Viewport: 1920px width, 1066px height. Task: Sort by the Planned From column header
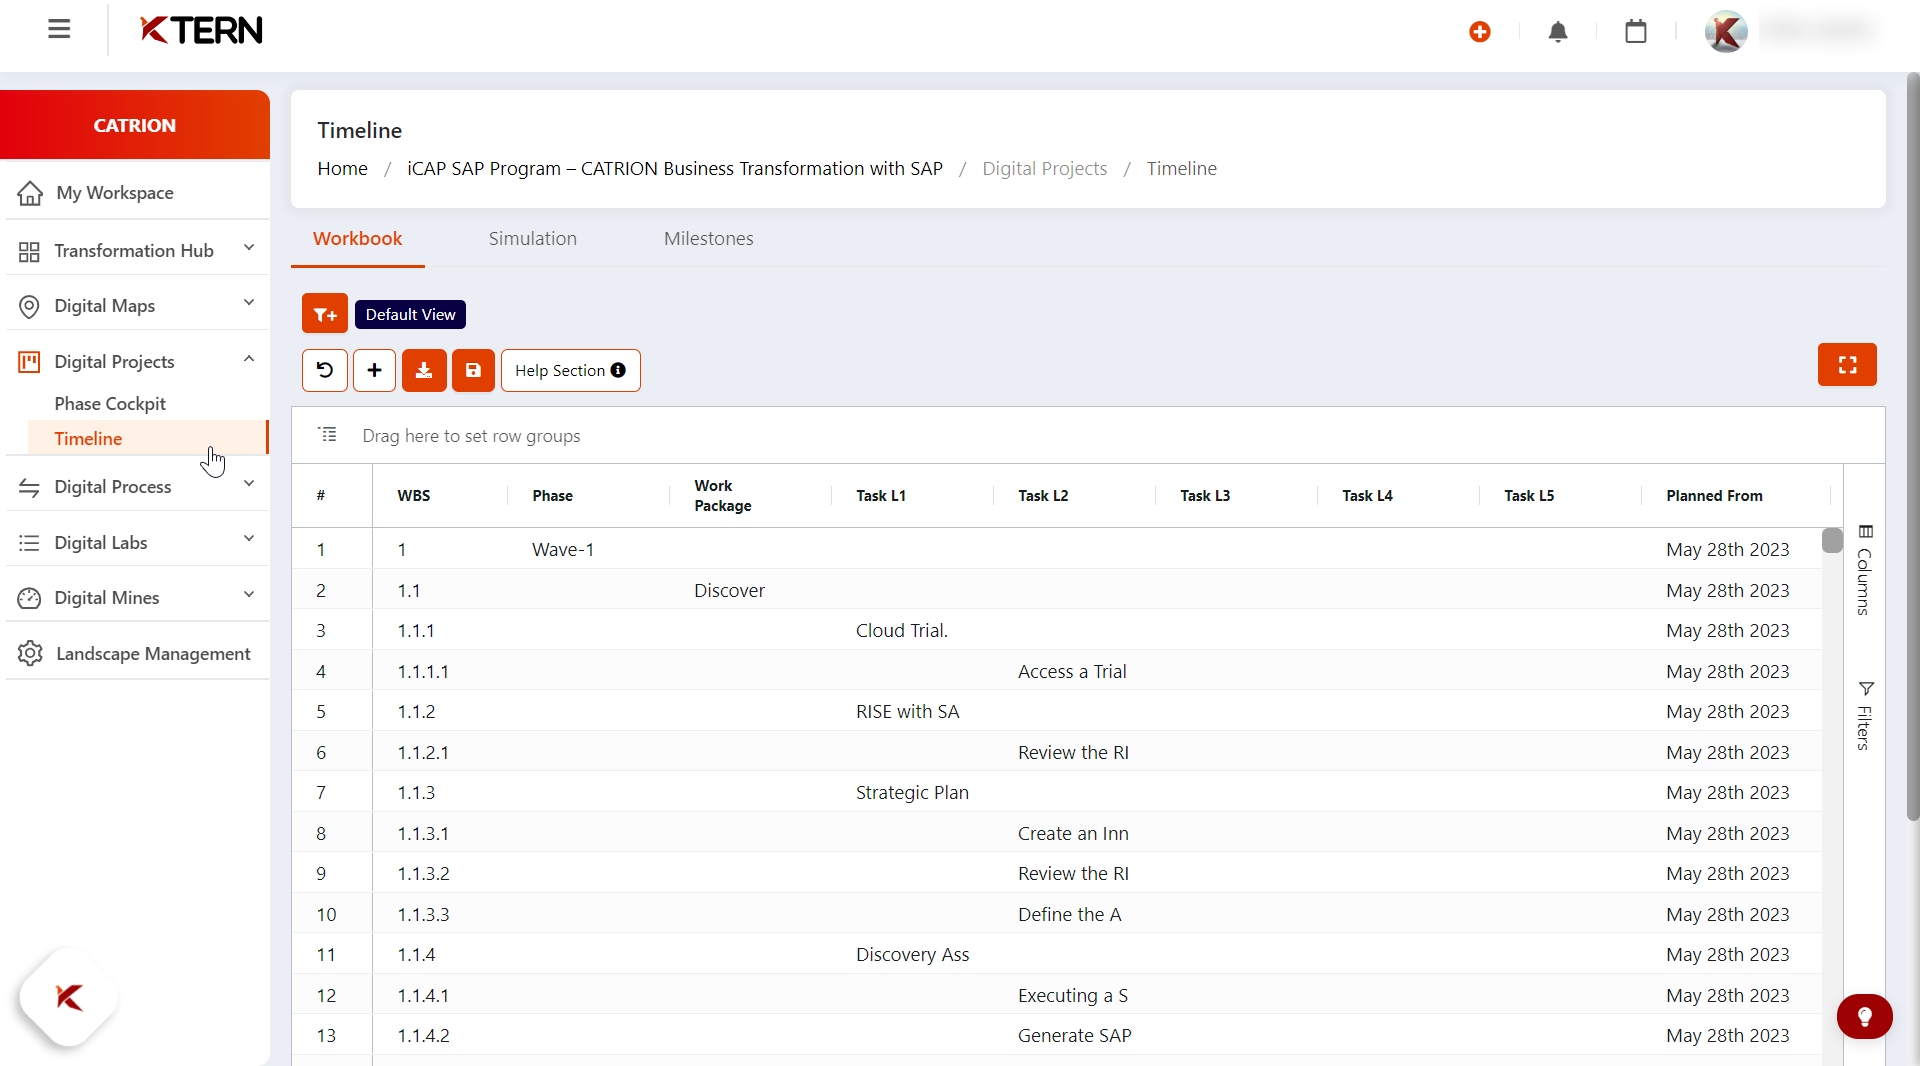pos(1714,496)
